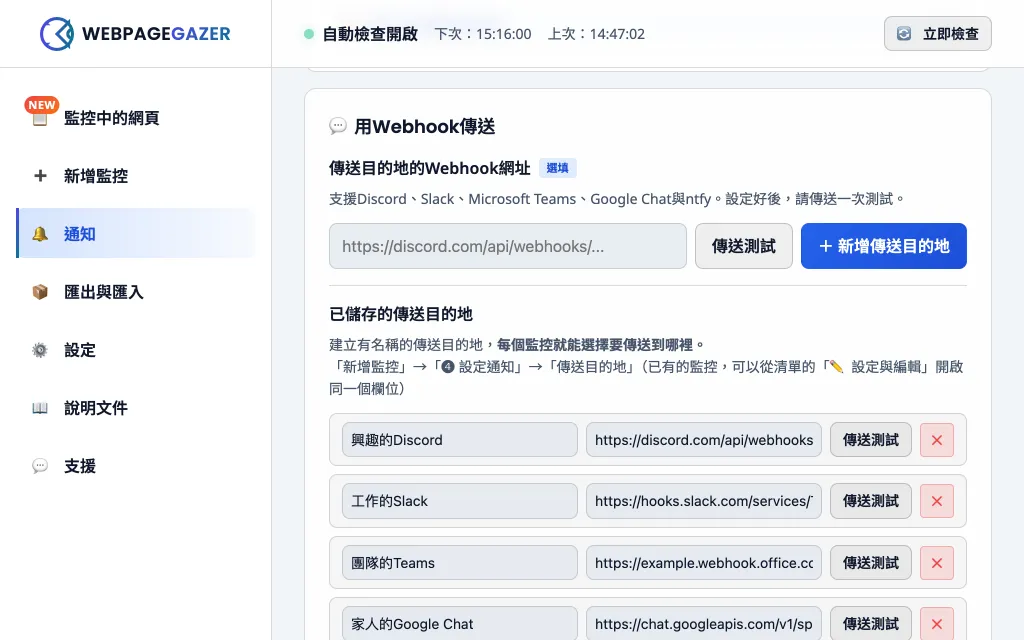Open 設定 from the sidebar
The width and height of the screenshot is (1024, 640).
135,350
